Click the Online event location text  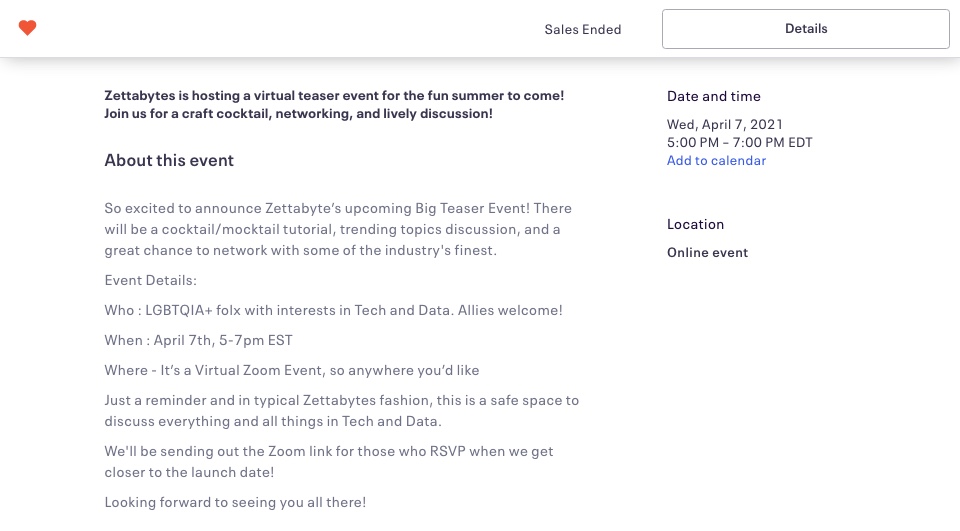pyautogui.click(x=707, y=252)
